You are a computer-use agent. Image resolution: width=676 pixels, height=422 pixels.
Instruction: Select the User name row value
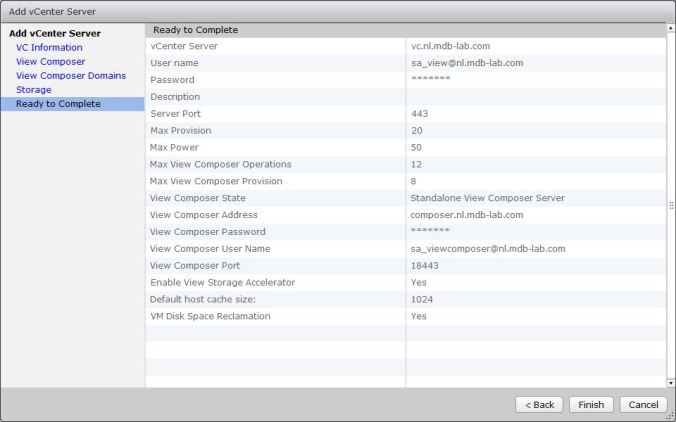(467, 63)
